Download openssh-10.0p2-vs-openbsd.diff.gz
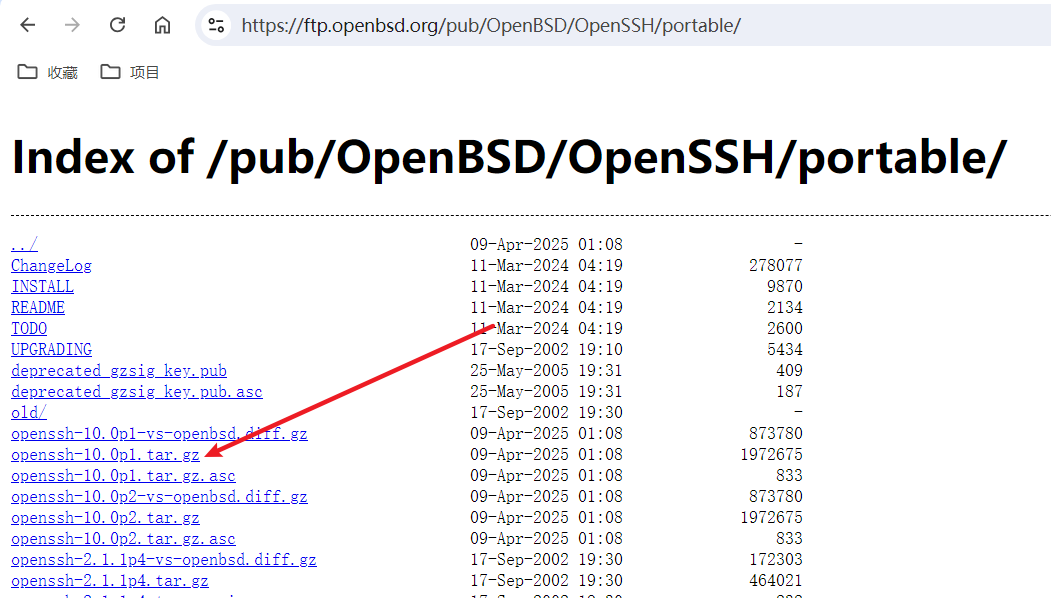 pyautogui.click(x=160, y=497)
